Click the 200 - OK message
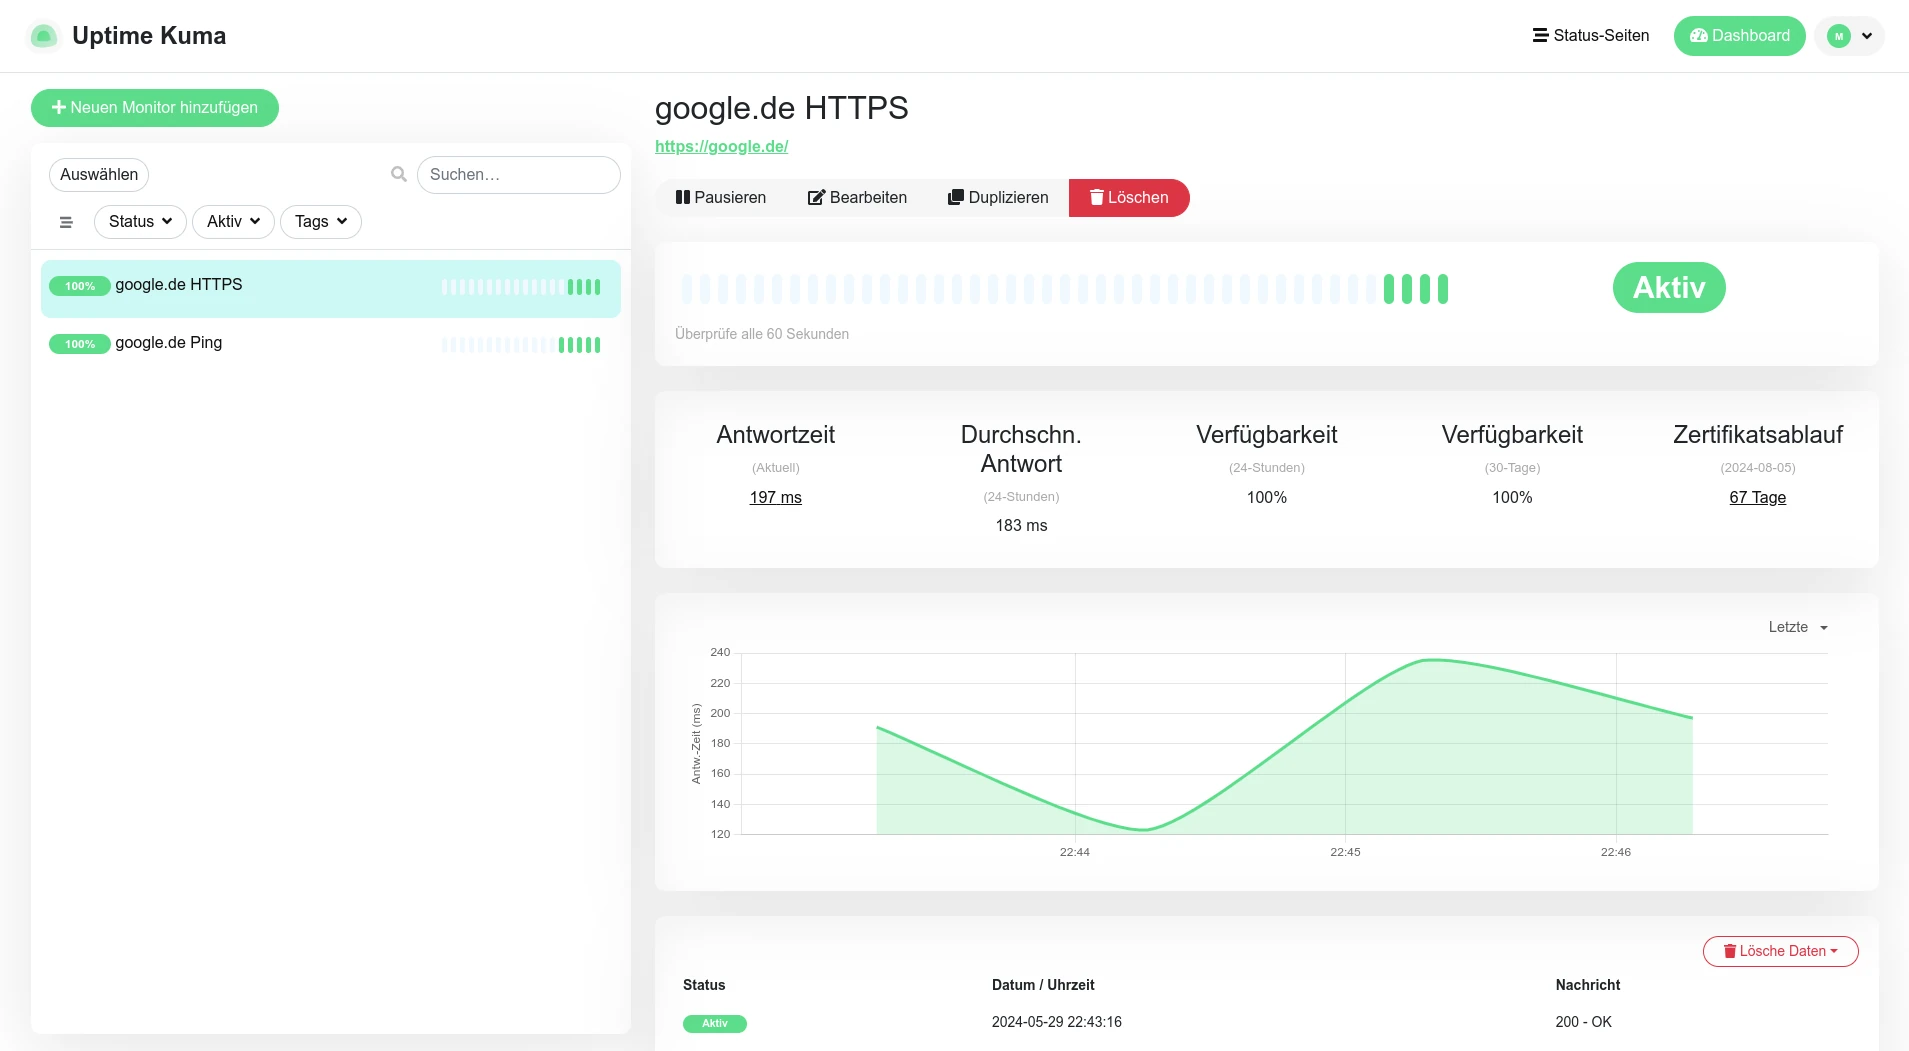Image resolution: width=1909 pixels, height=1051 pixels. [1583, 1022]
